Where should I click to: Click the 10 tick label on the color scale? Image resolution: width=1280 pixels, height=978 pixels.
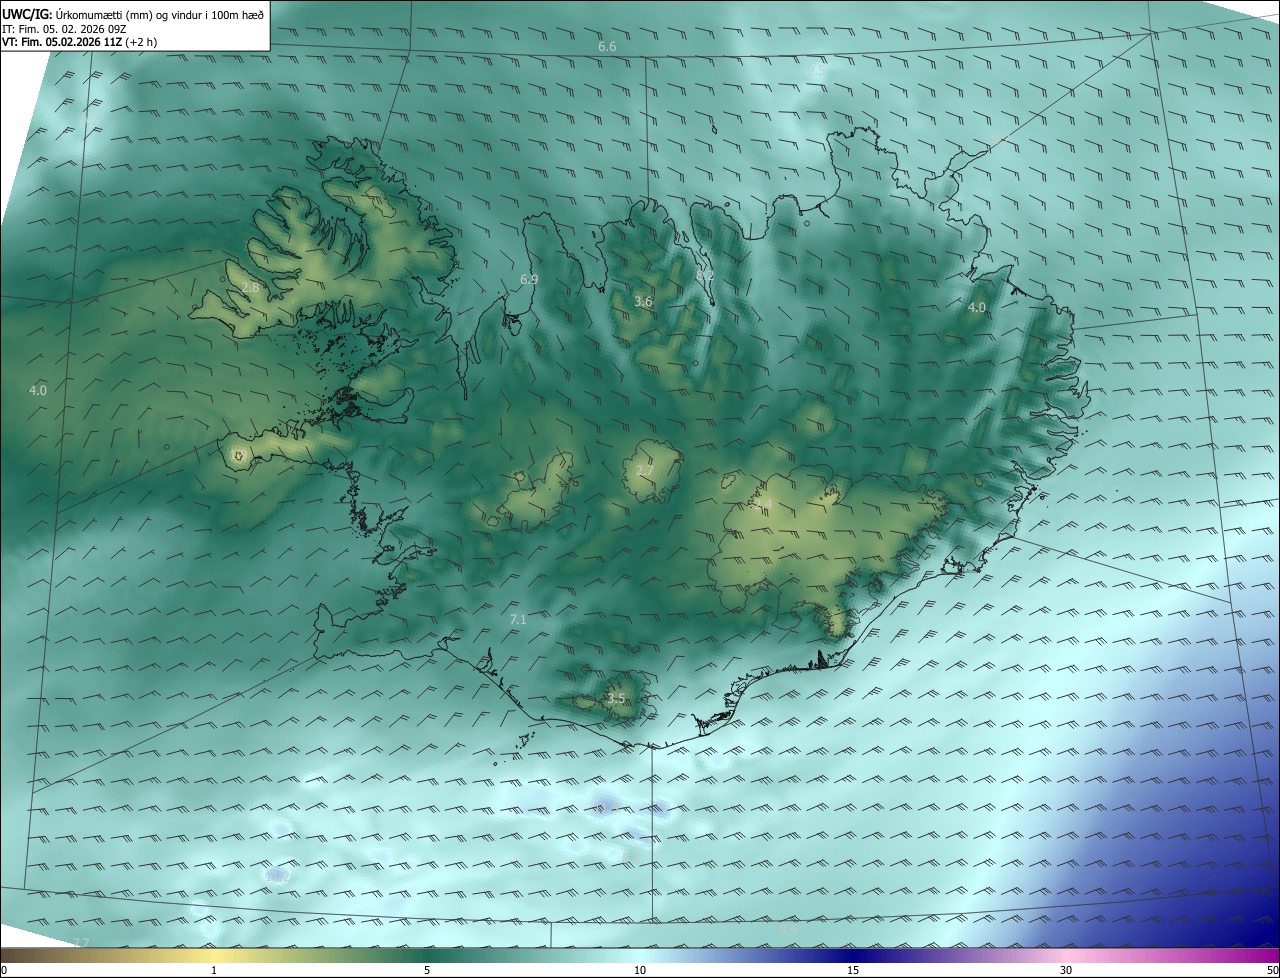[x=640, y=970]
